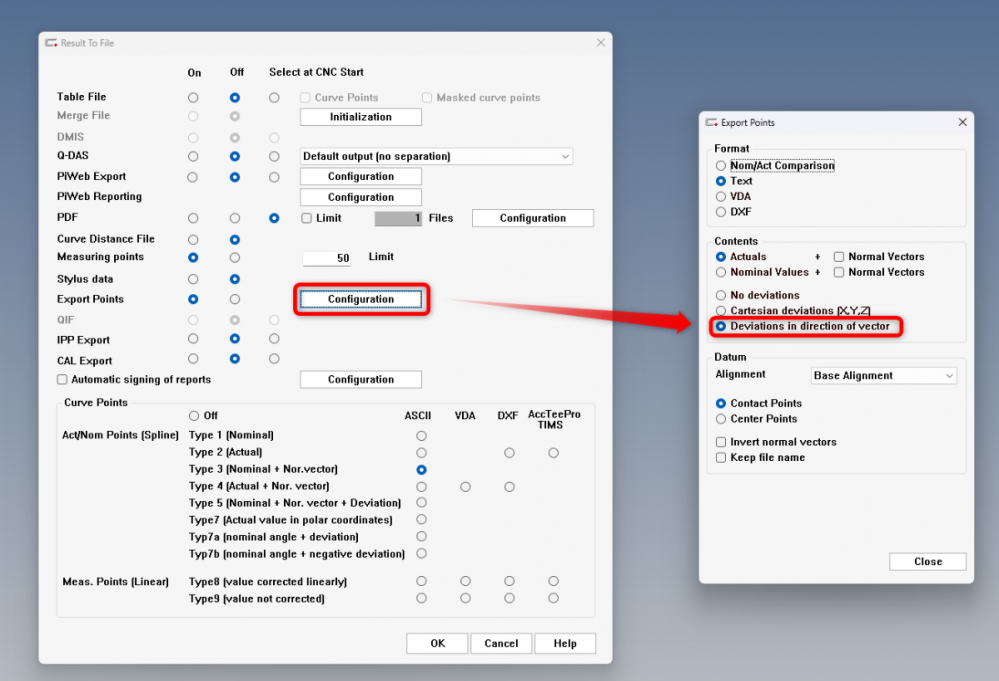
Task: Click Result To File title icon
Action: [51, 43]
